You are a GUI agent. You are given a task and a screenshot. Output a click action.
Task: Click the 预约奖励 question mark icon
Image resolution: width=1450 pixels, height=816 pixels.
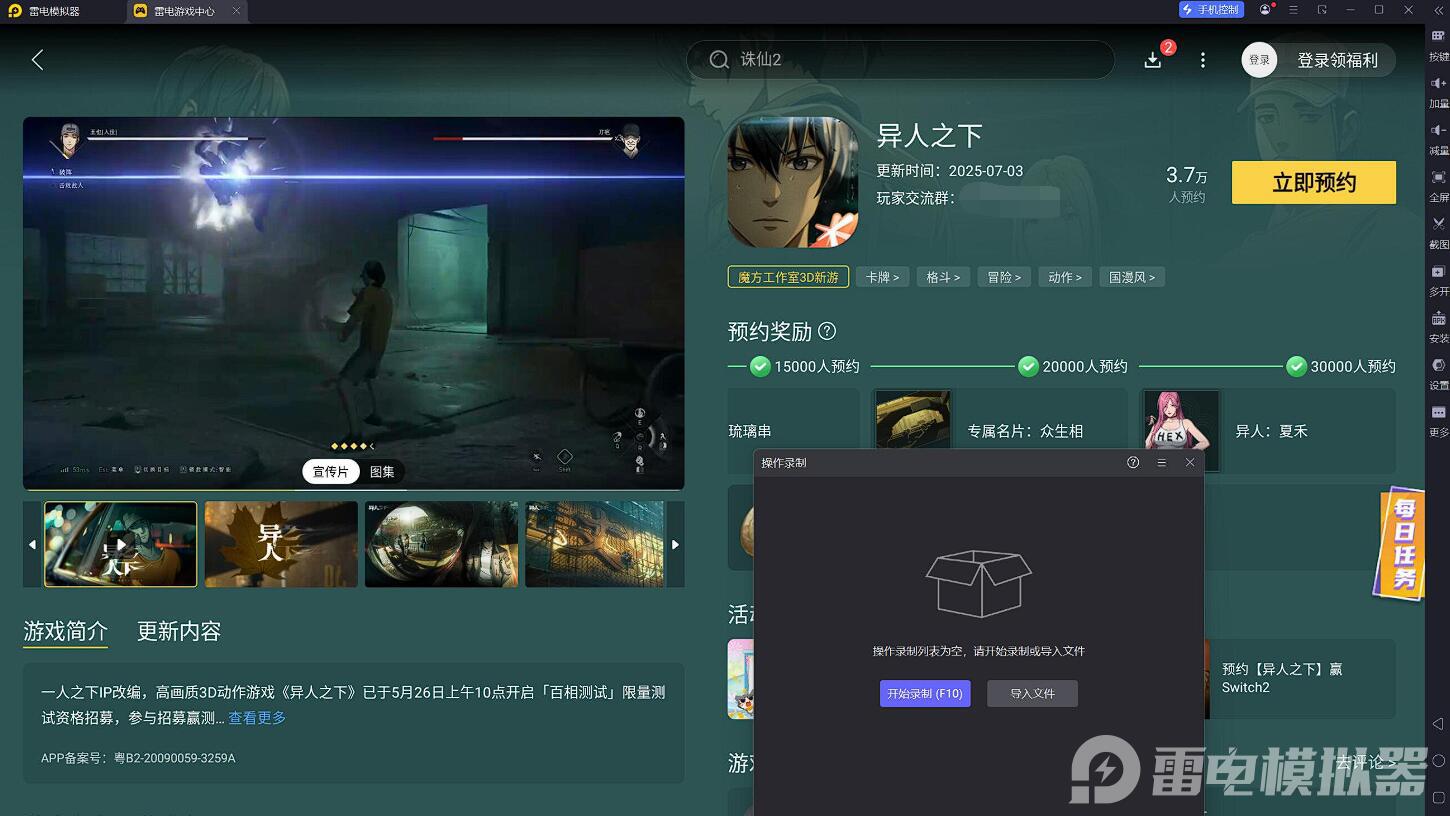(827, 331)
